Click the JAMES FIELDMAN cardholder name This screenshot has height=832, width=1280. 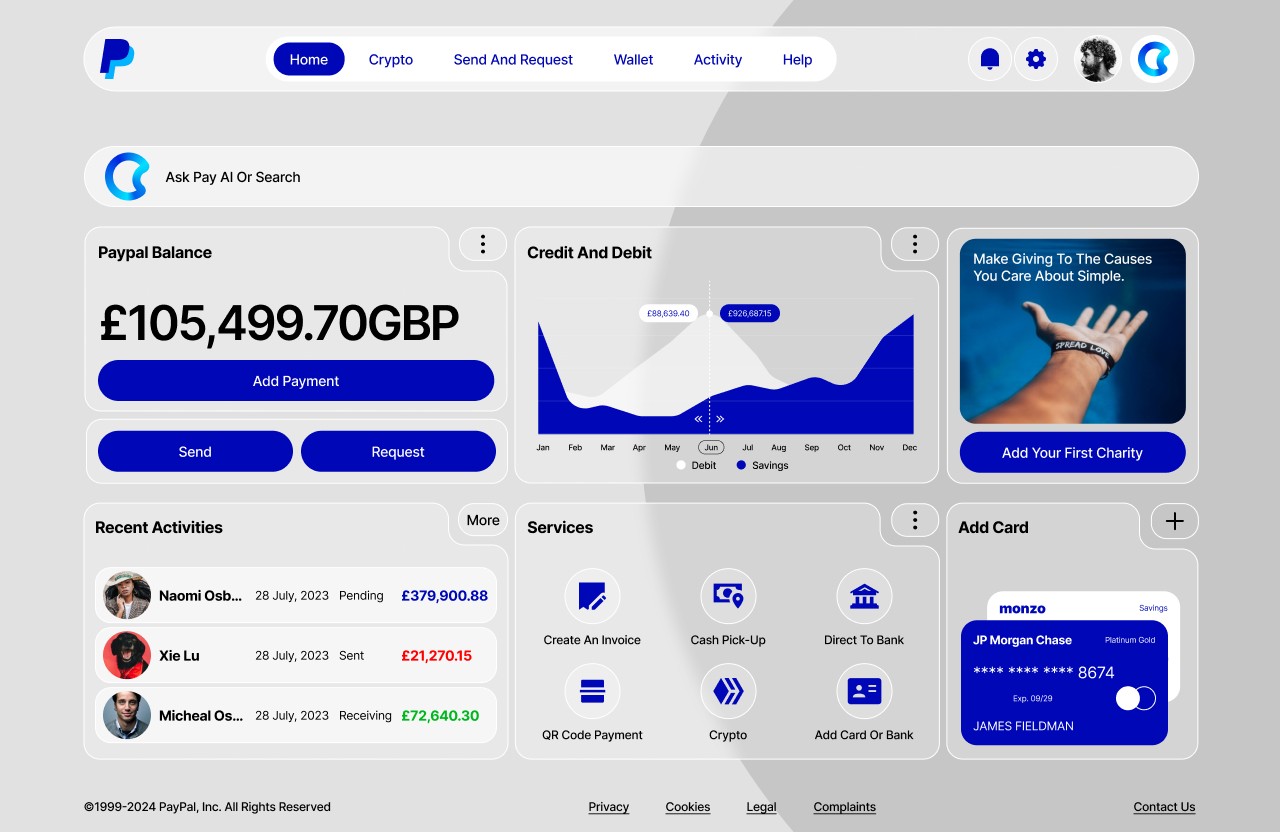coord(1023,726)
